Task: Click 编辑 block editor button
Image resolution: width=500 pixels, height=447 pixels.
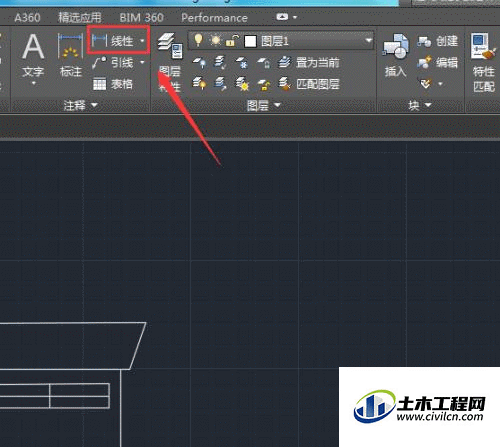Action: pyautogui.click(x=438, y=62)
